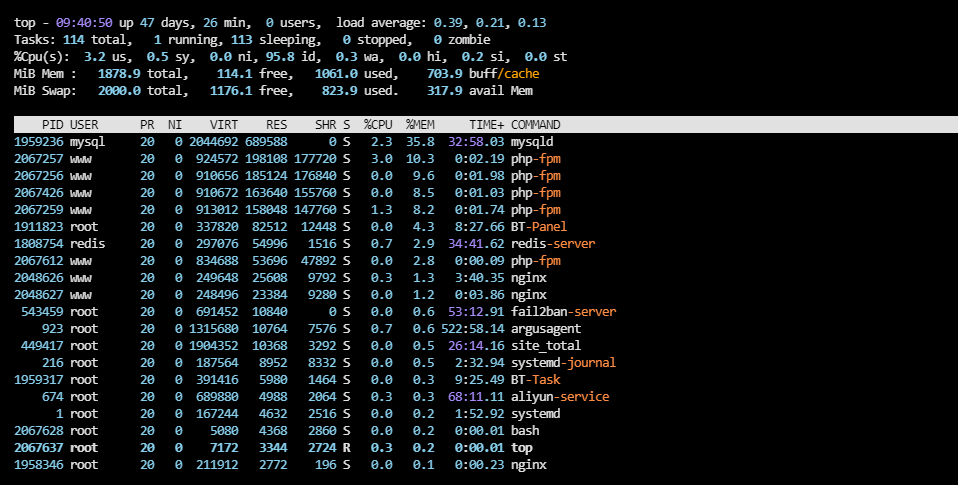
Task: Select the systemd-journal process name
Action: click(x=563, y=362)
